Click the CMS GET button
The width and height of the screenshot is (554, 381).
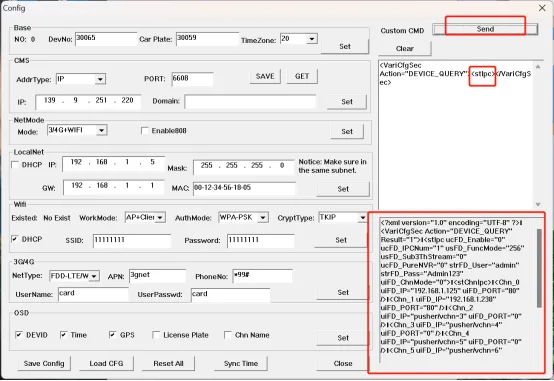pos(302,76)
